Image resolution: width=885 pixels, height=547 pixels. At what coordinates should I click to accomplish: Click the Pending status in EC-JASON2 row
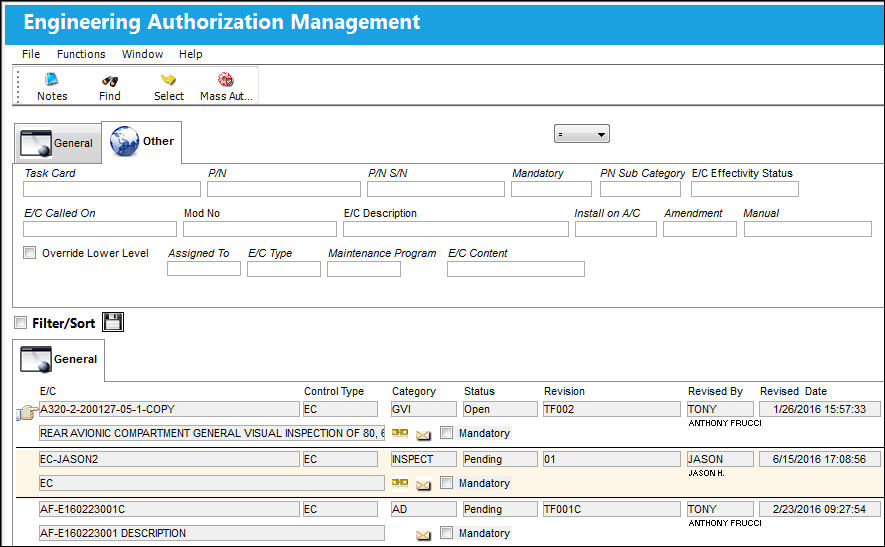click(x=500, y=459)
